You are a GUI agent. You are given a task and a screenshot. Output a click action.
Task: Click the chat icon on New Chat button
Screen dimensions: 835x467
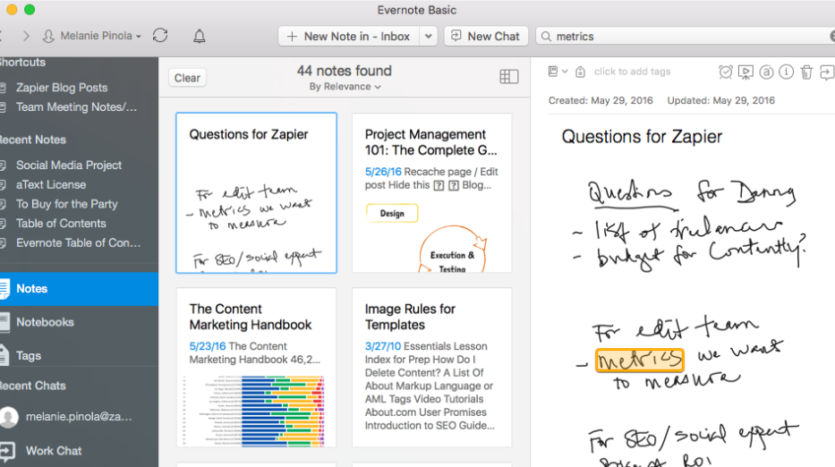(x=456, y=36)
